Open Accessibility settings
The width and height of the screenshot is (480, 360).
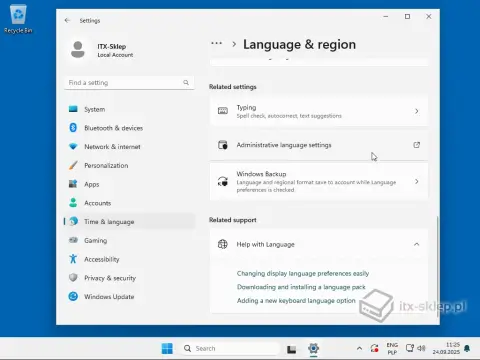(129, 259)
